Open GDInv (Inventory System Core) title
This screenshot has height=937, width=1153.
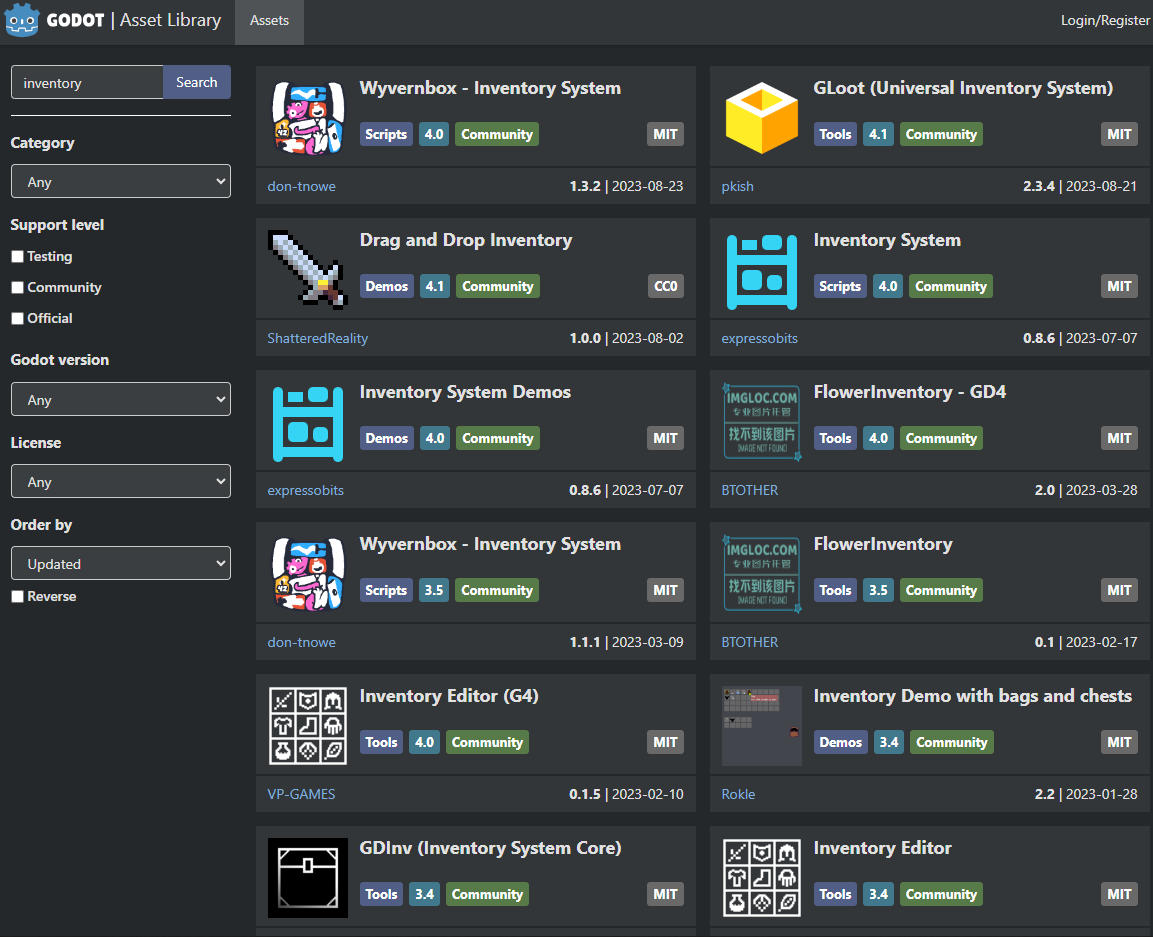point(490,849)
